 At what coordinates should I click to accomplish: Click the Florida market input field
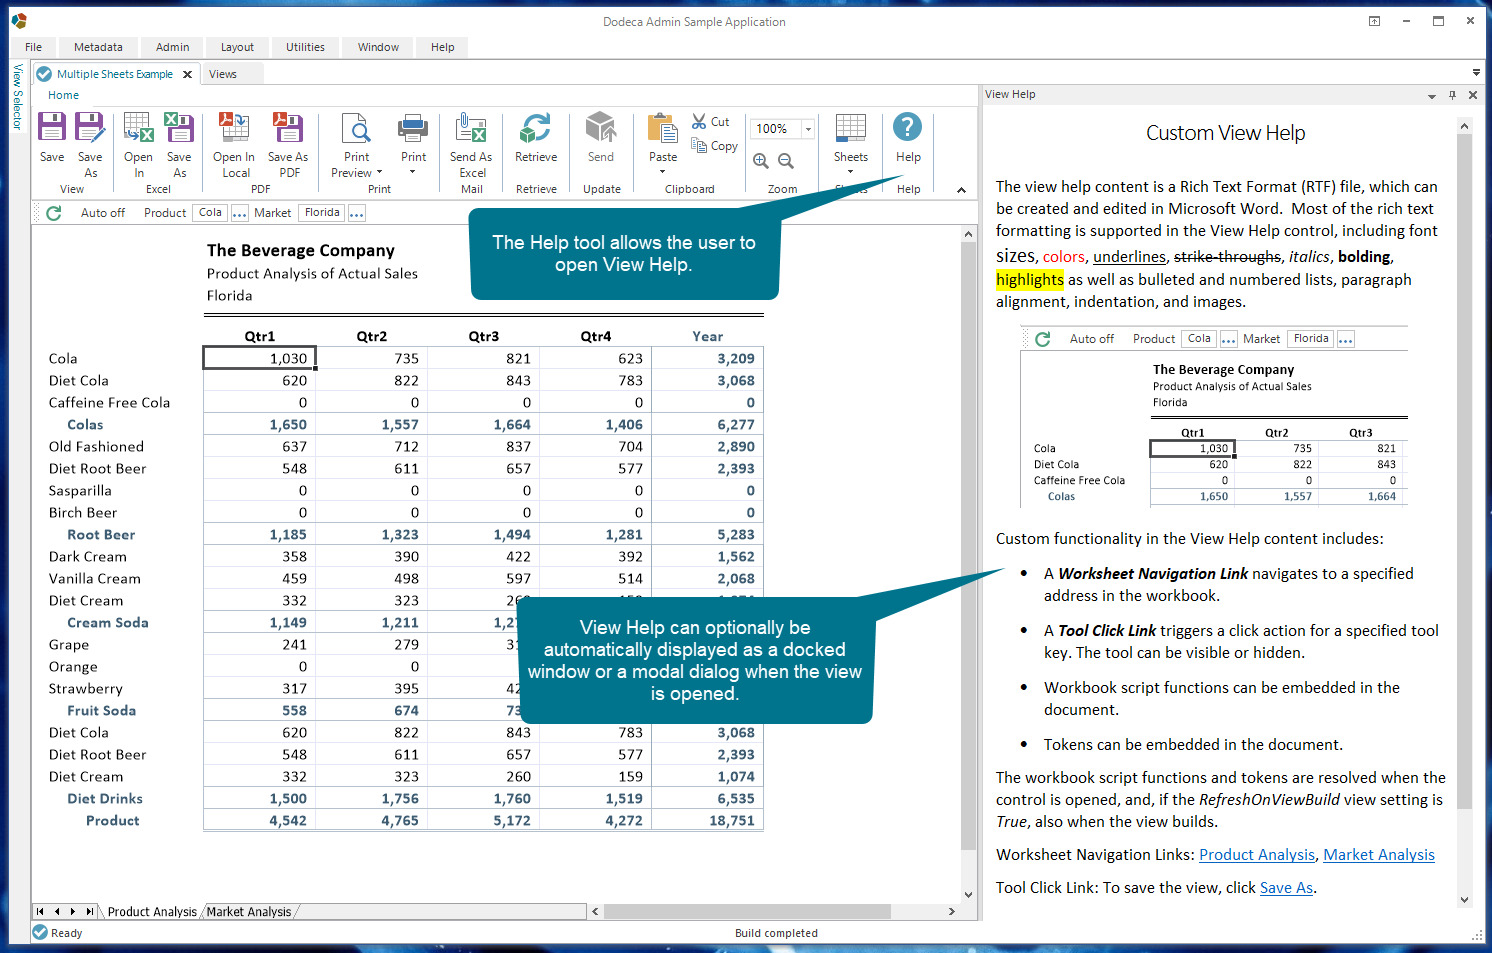pos(322,213)
